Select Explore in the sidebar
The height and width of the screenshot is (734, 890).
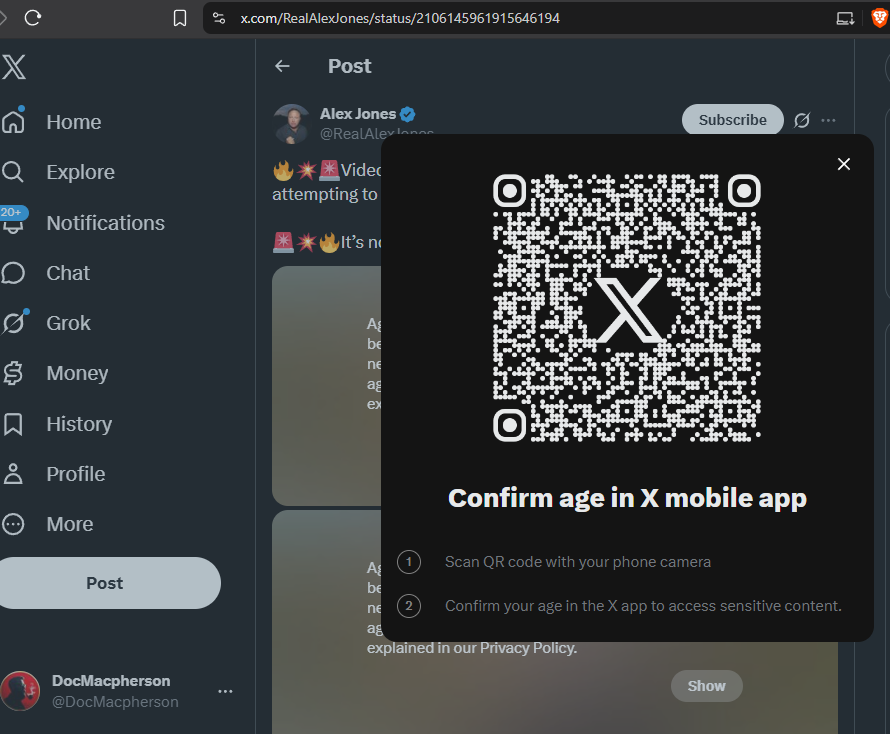click(81, 172)
